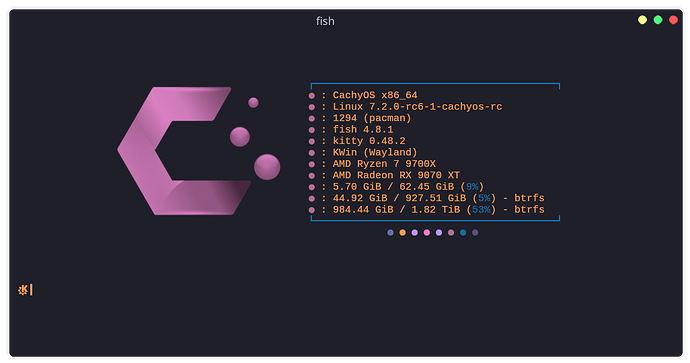Click the yellow minimize window button
Image resolution: width=690 pixels, height=363 pixels.
coord(642,20)
